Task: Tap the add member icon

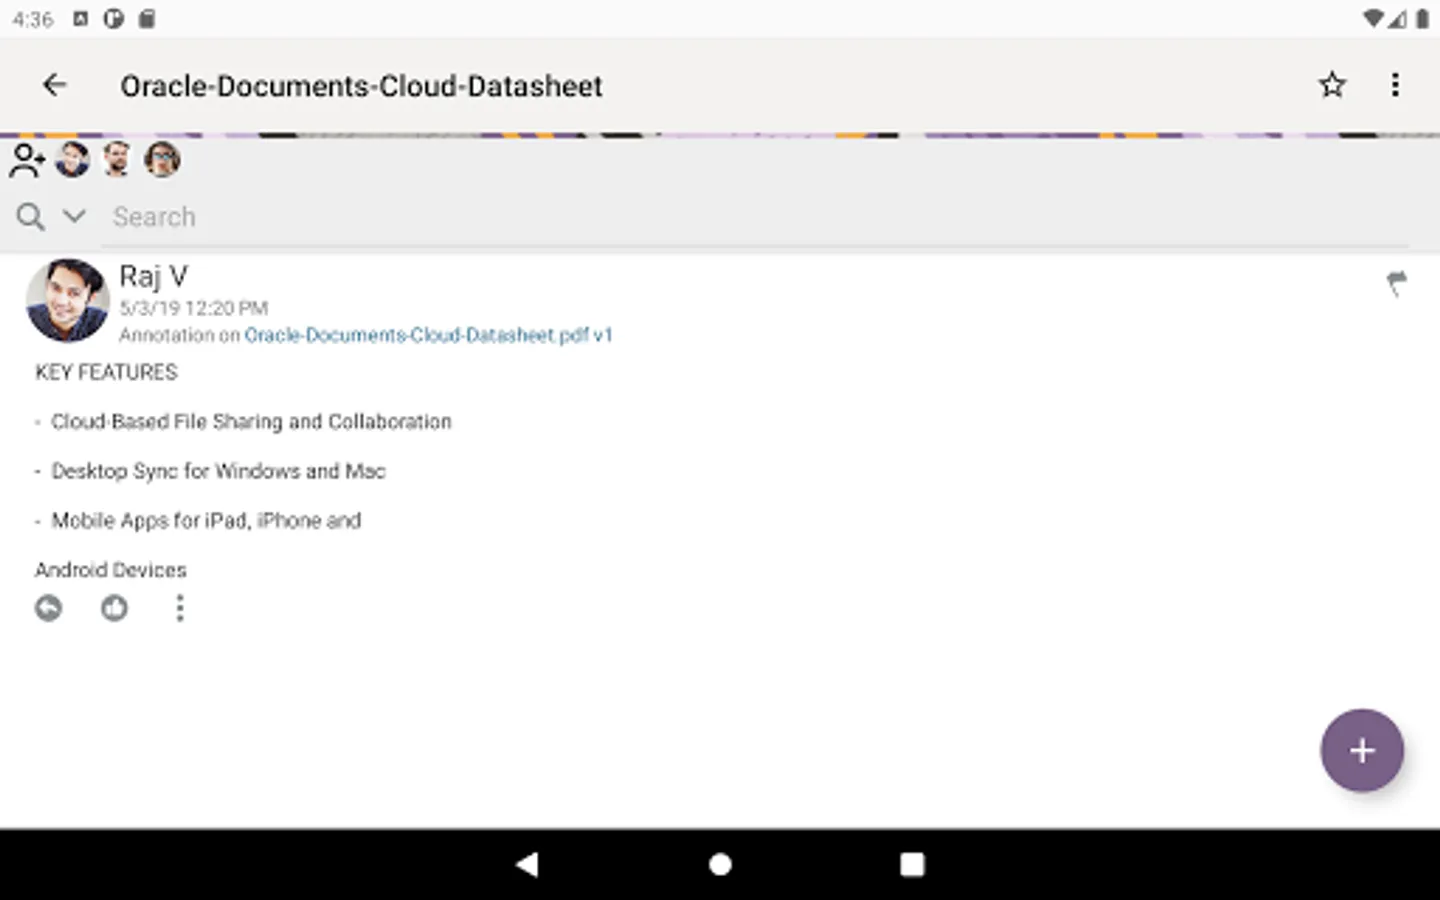Action: pos(27,160)
